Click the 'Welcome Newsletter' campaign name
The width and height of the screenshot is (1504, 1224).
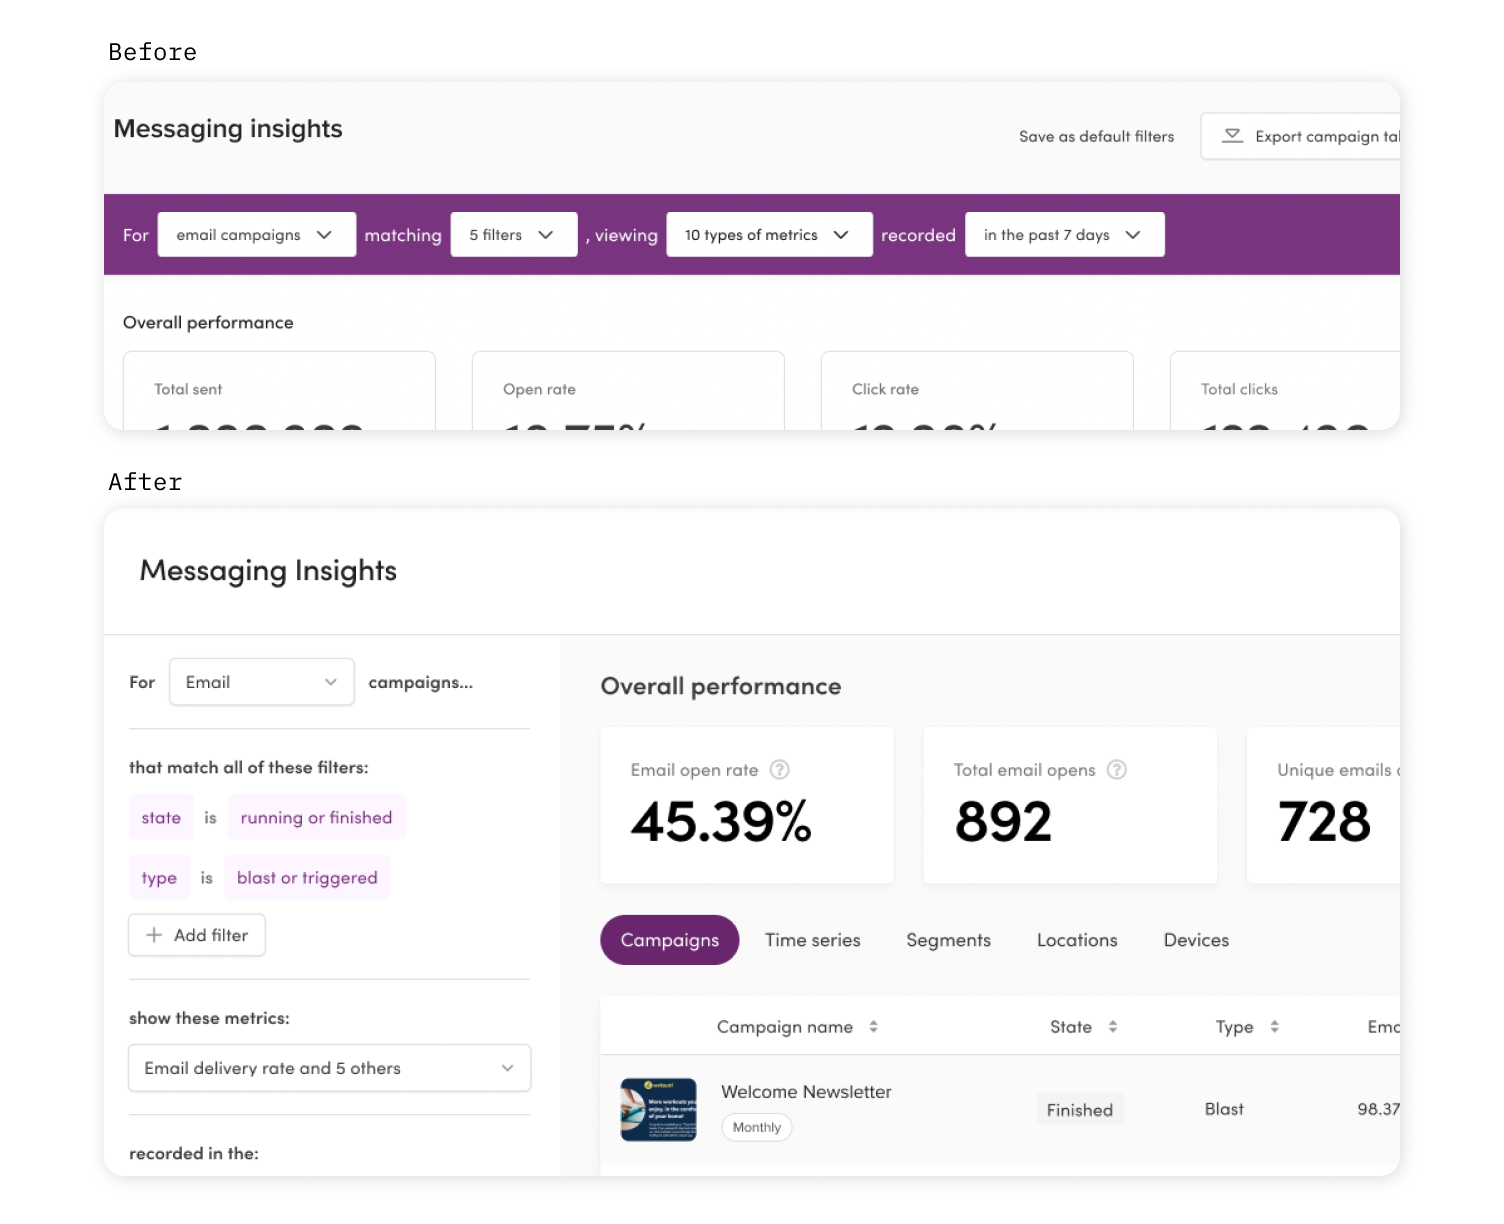pyautogui.click(x=806, y=1092)
